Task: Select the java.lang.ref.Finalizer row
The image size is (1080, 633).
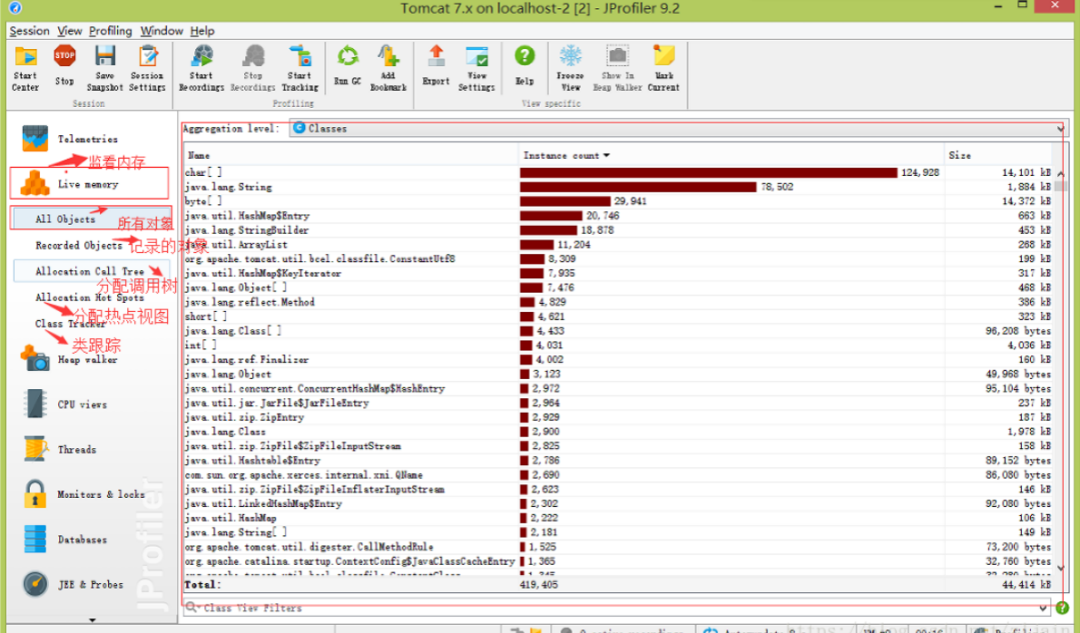Action: [618, 360]
